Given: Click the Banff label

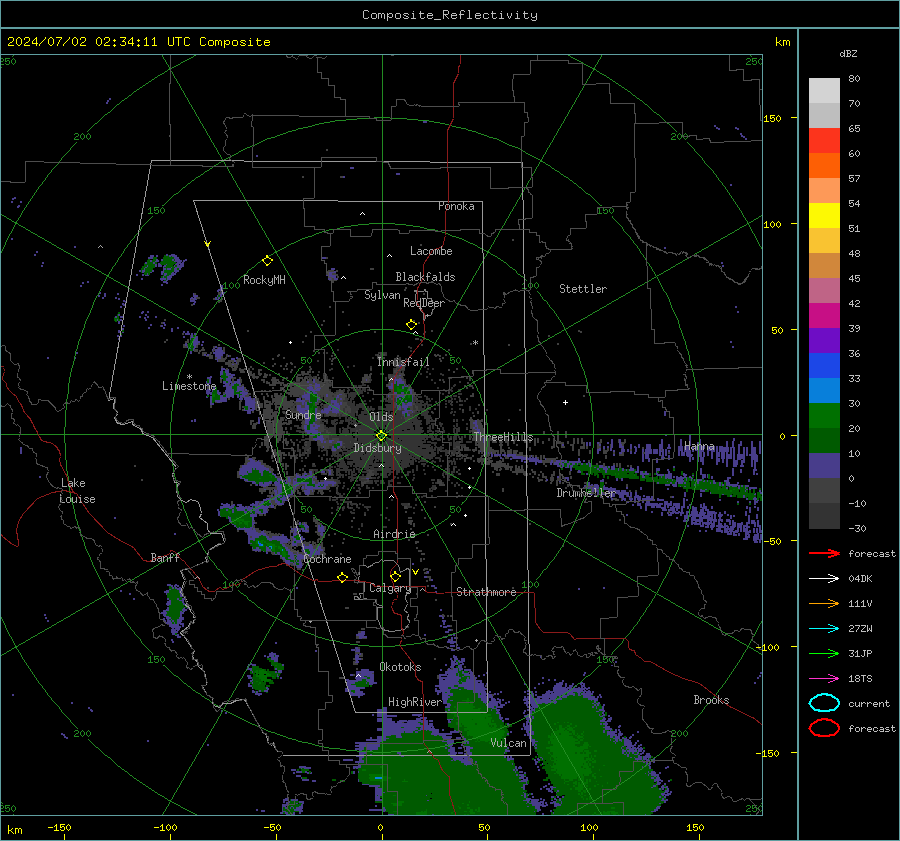Looking at the screenshot, I should (x=165, y=558).
